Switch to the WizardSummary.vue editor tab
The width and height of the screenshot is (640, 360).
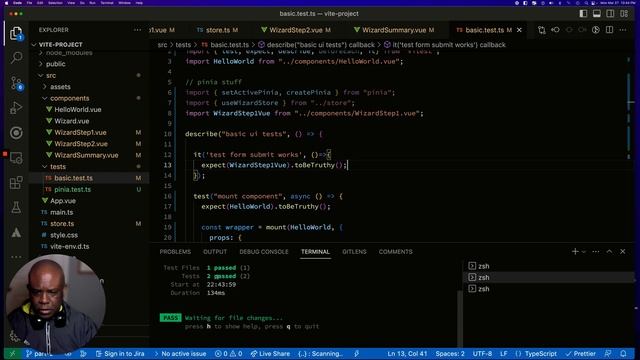coord(394,30)
